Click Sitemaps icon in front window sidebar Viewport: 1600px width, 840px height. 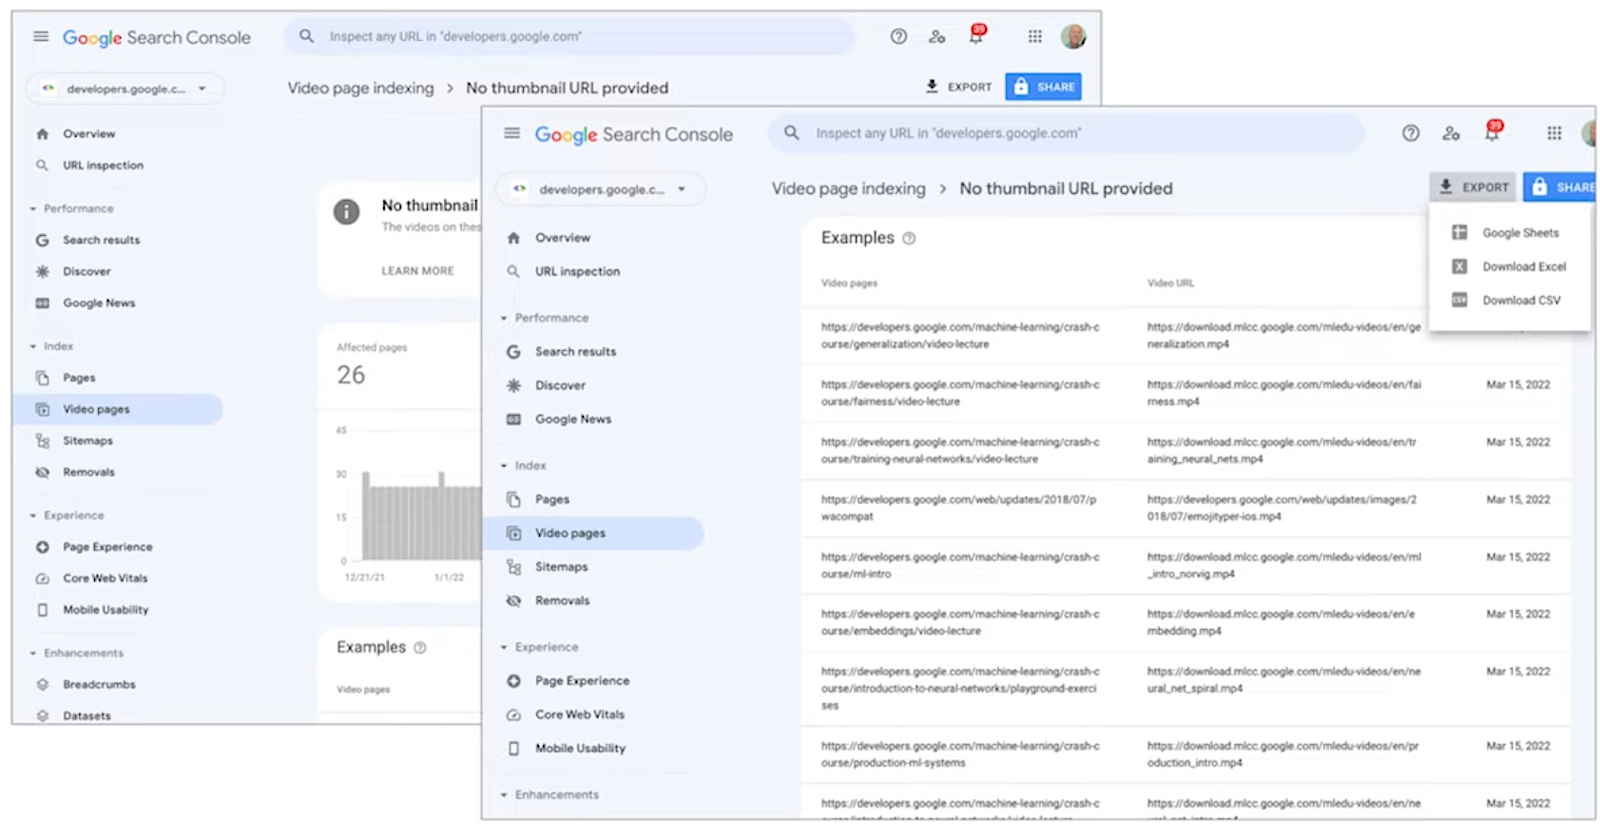513,567
